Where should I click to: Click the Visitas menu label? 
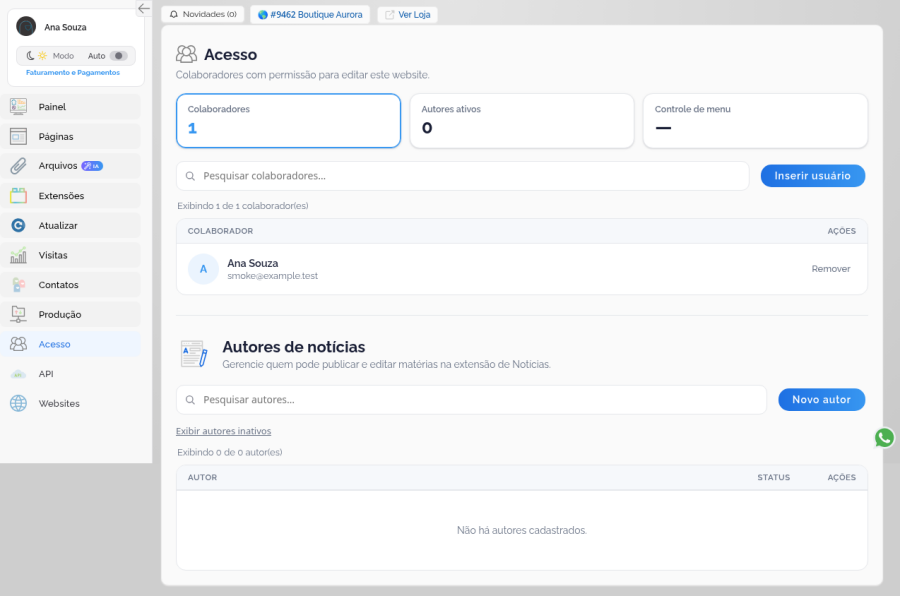pos(53,255)
